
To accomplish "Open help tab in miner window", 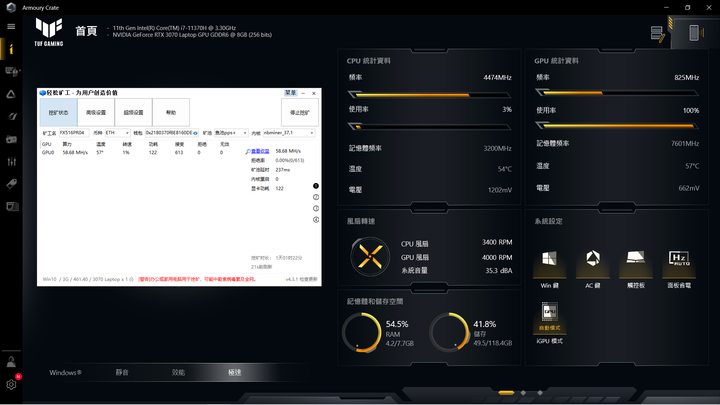I will coord(171,112).
